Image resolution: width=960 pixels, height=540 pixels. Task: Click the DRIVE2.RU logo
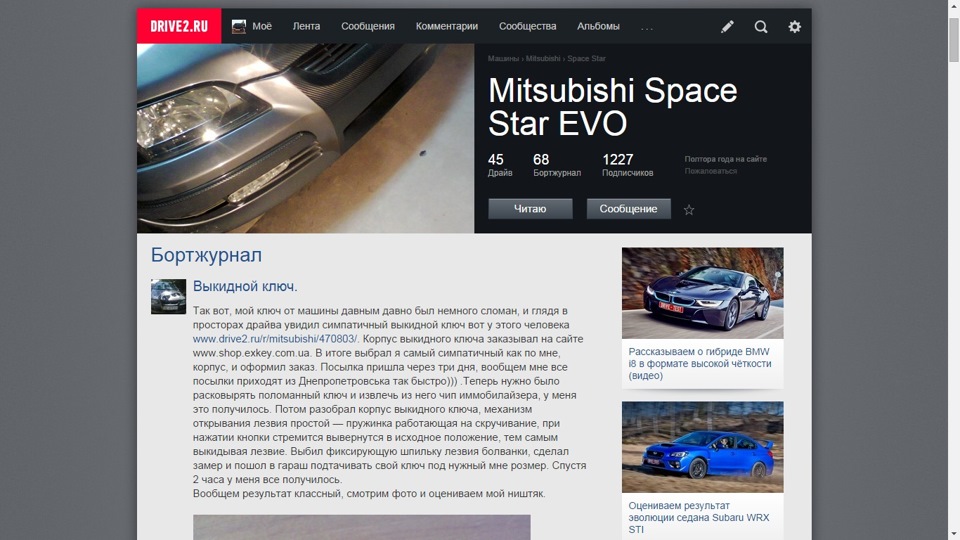(x=179, y=26)
